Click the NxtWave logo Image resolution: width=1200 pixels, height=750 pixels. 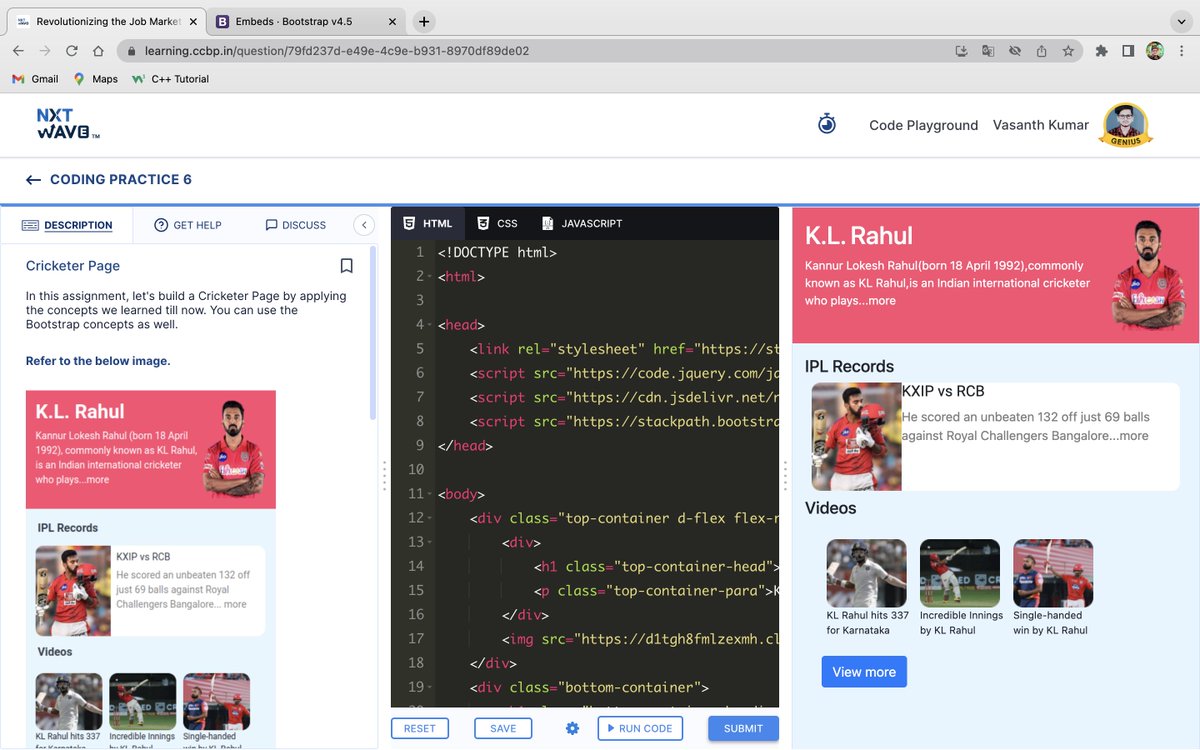click(68, 124)
